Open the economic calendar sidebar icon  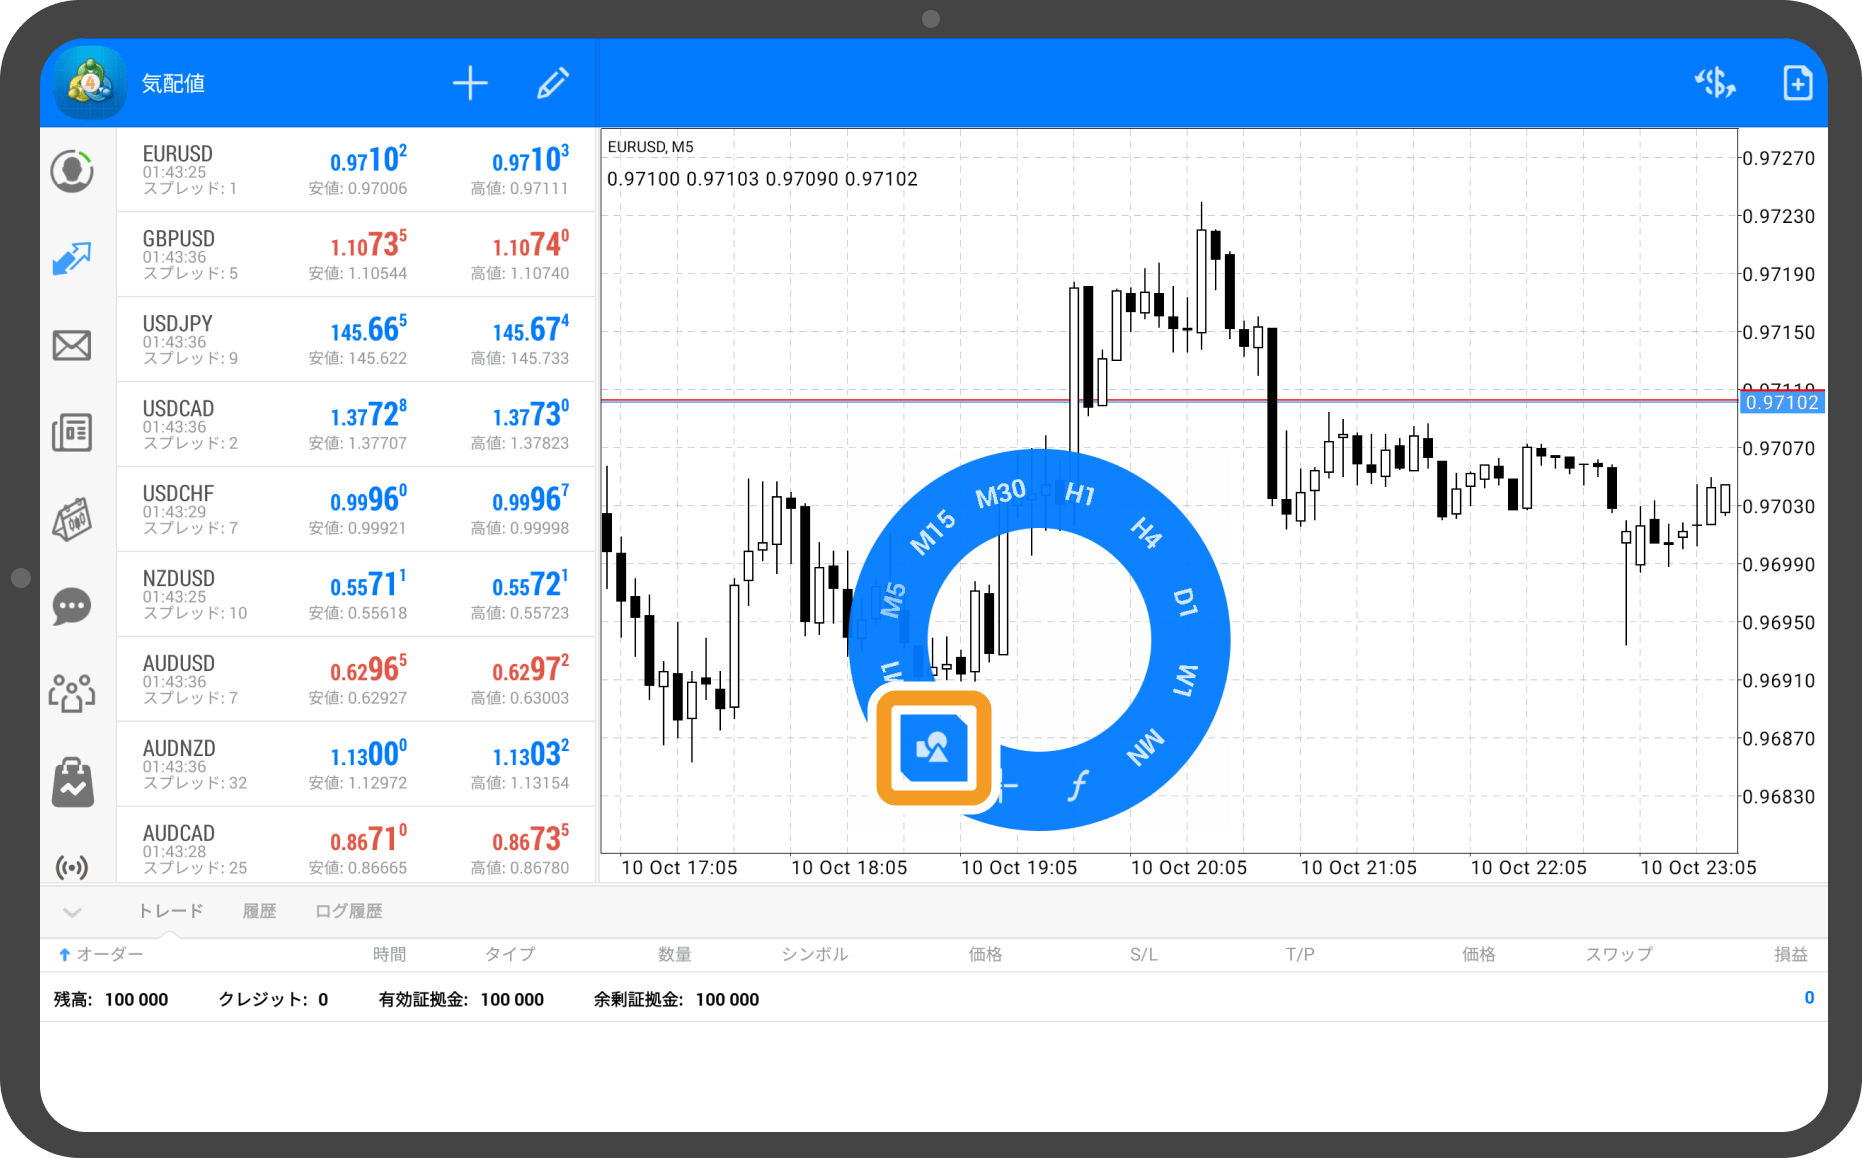pos(72,519)
